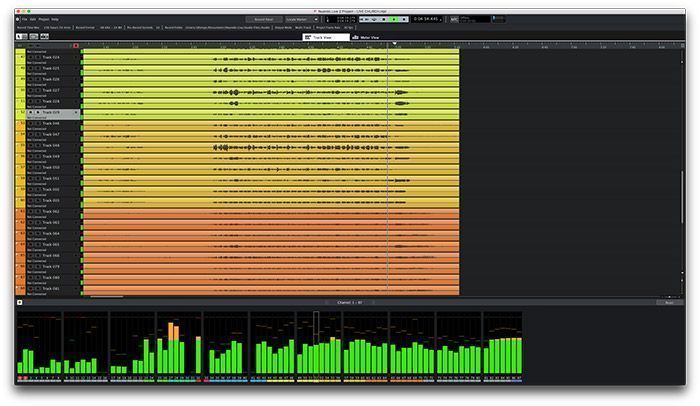Click the Record Format value 48 kHz 24 Bit
The image size is (700, 406).
[x=110, y=27]
